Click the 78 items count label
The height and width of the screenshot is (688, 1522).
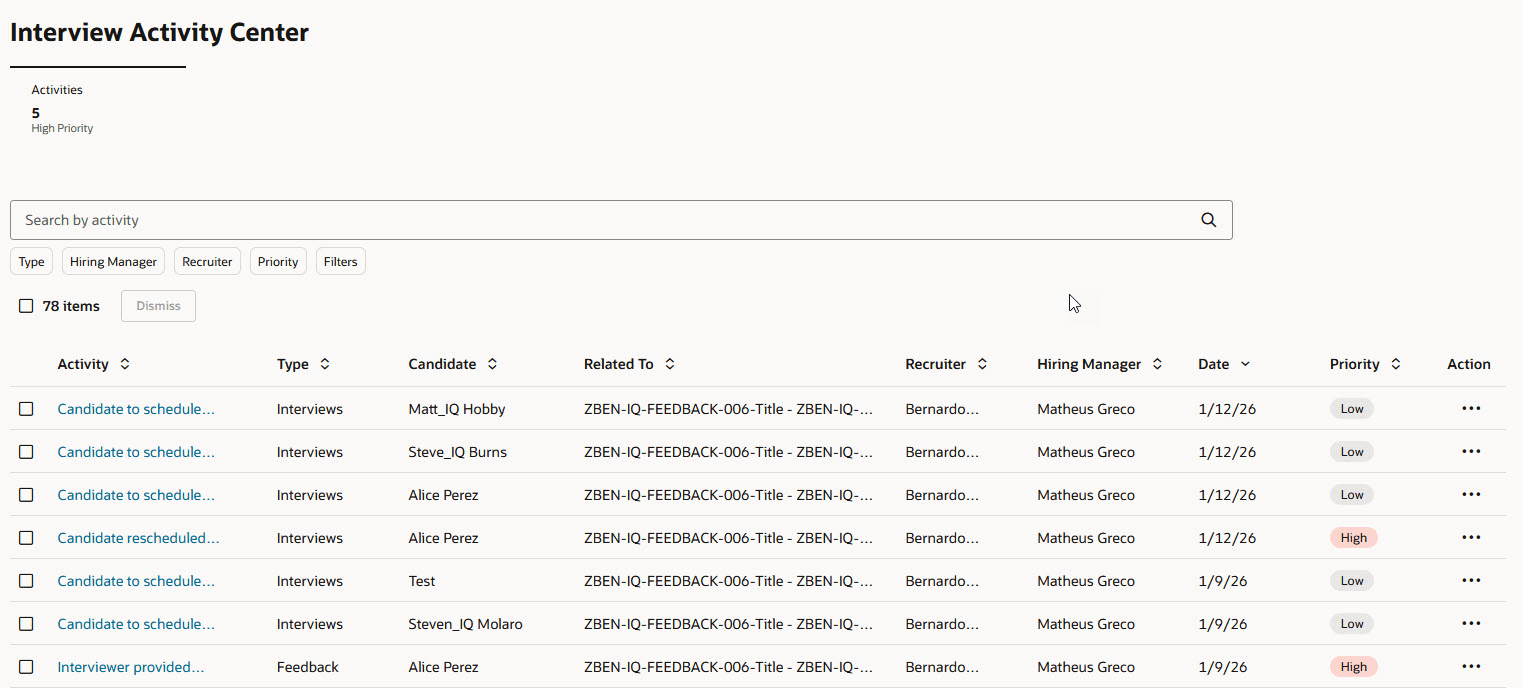(x=71, y=306)
